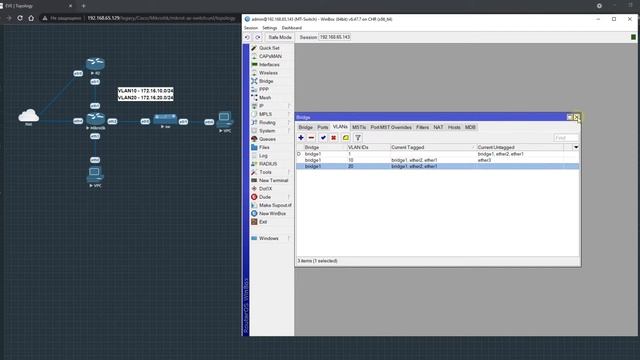Switch to the Ports tab

[323, 127]
